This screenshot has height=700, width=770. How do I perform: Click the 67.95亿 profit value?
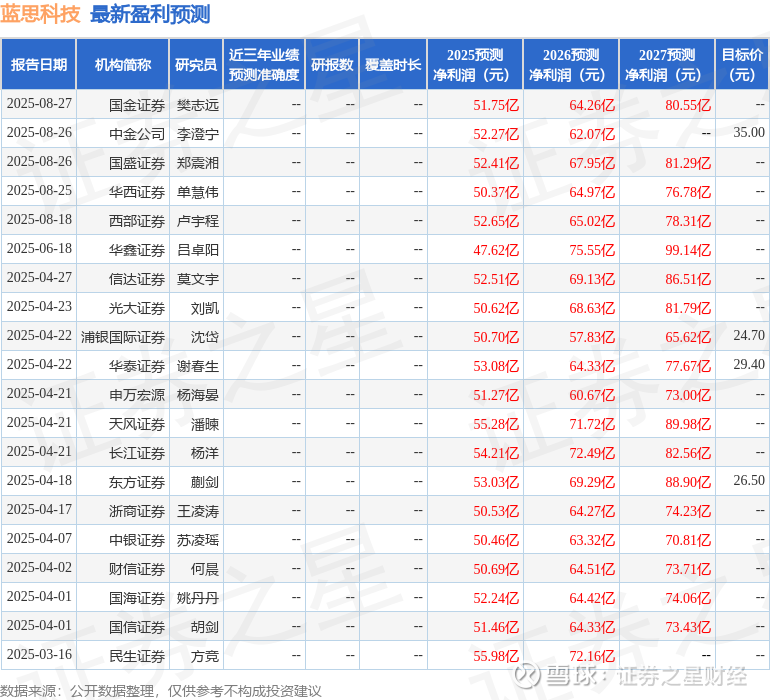[592, 163]
